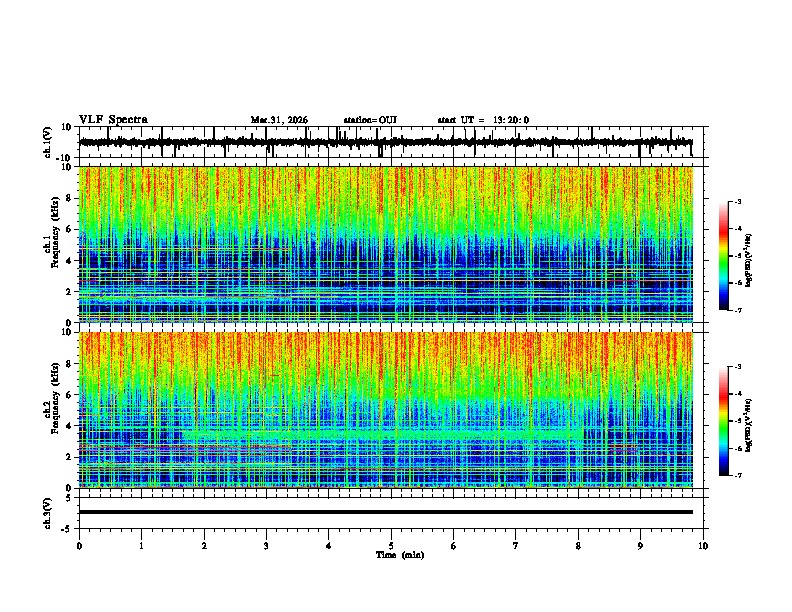792x612 pixels.
Task: Click time axis tick label "4"
Action: click(329, 546)
